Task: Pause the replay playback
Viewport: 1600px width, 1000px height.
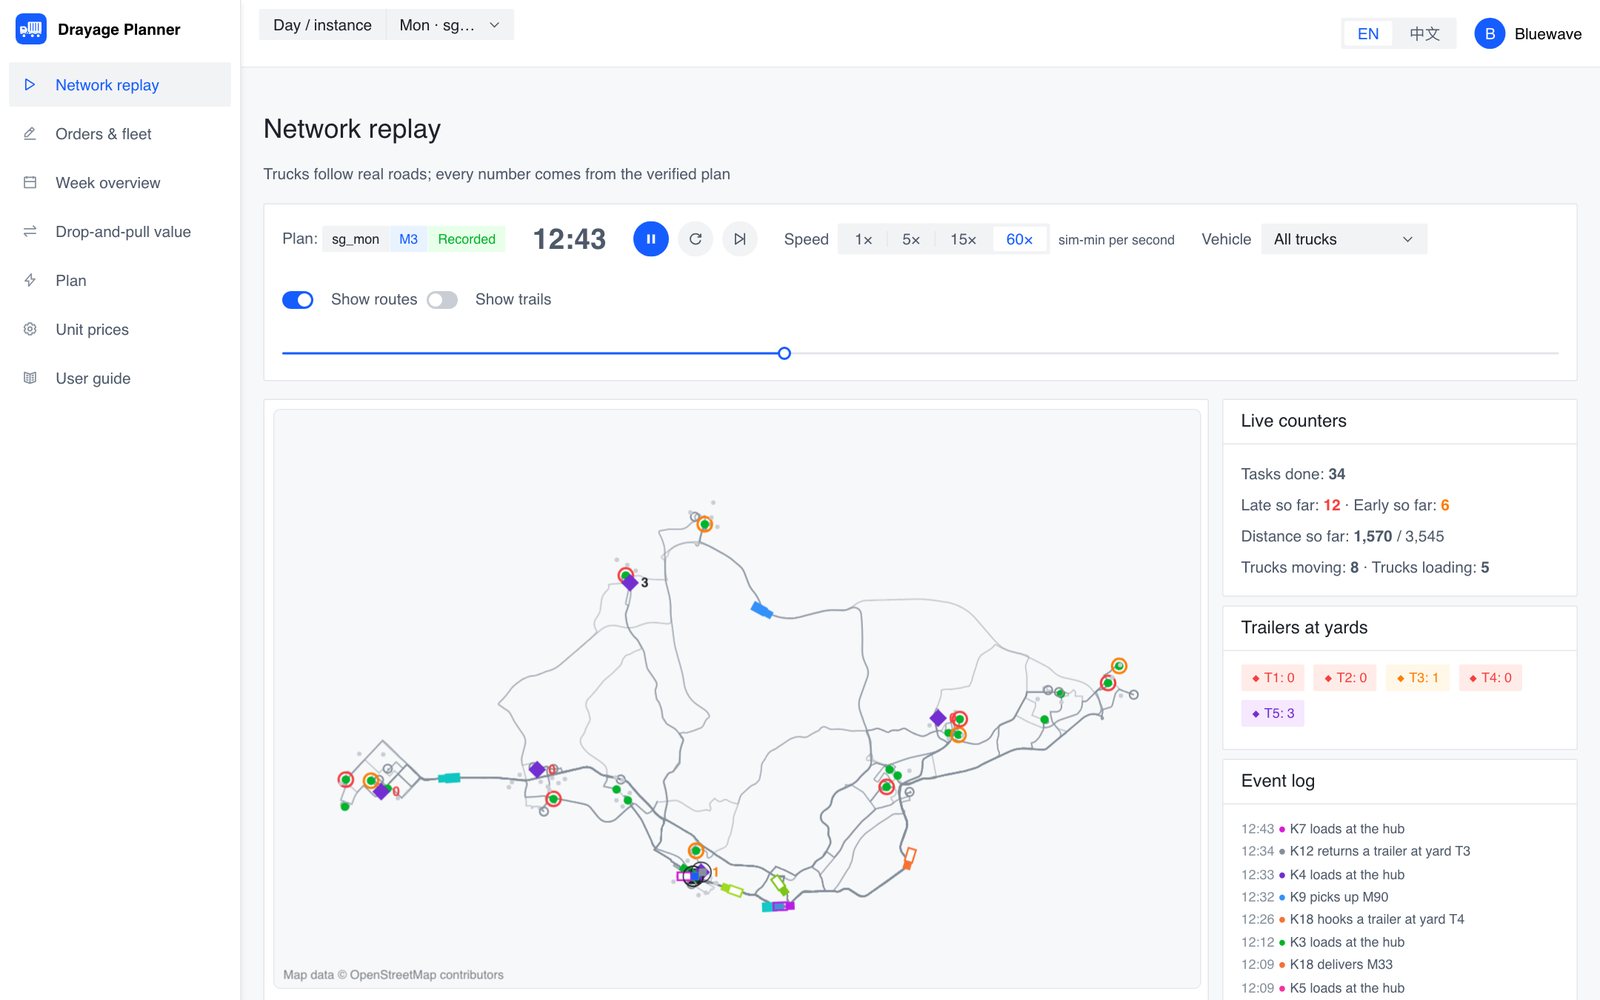Action: pos(651,239)
